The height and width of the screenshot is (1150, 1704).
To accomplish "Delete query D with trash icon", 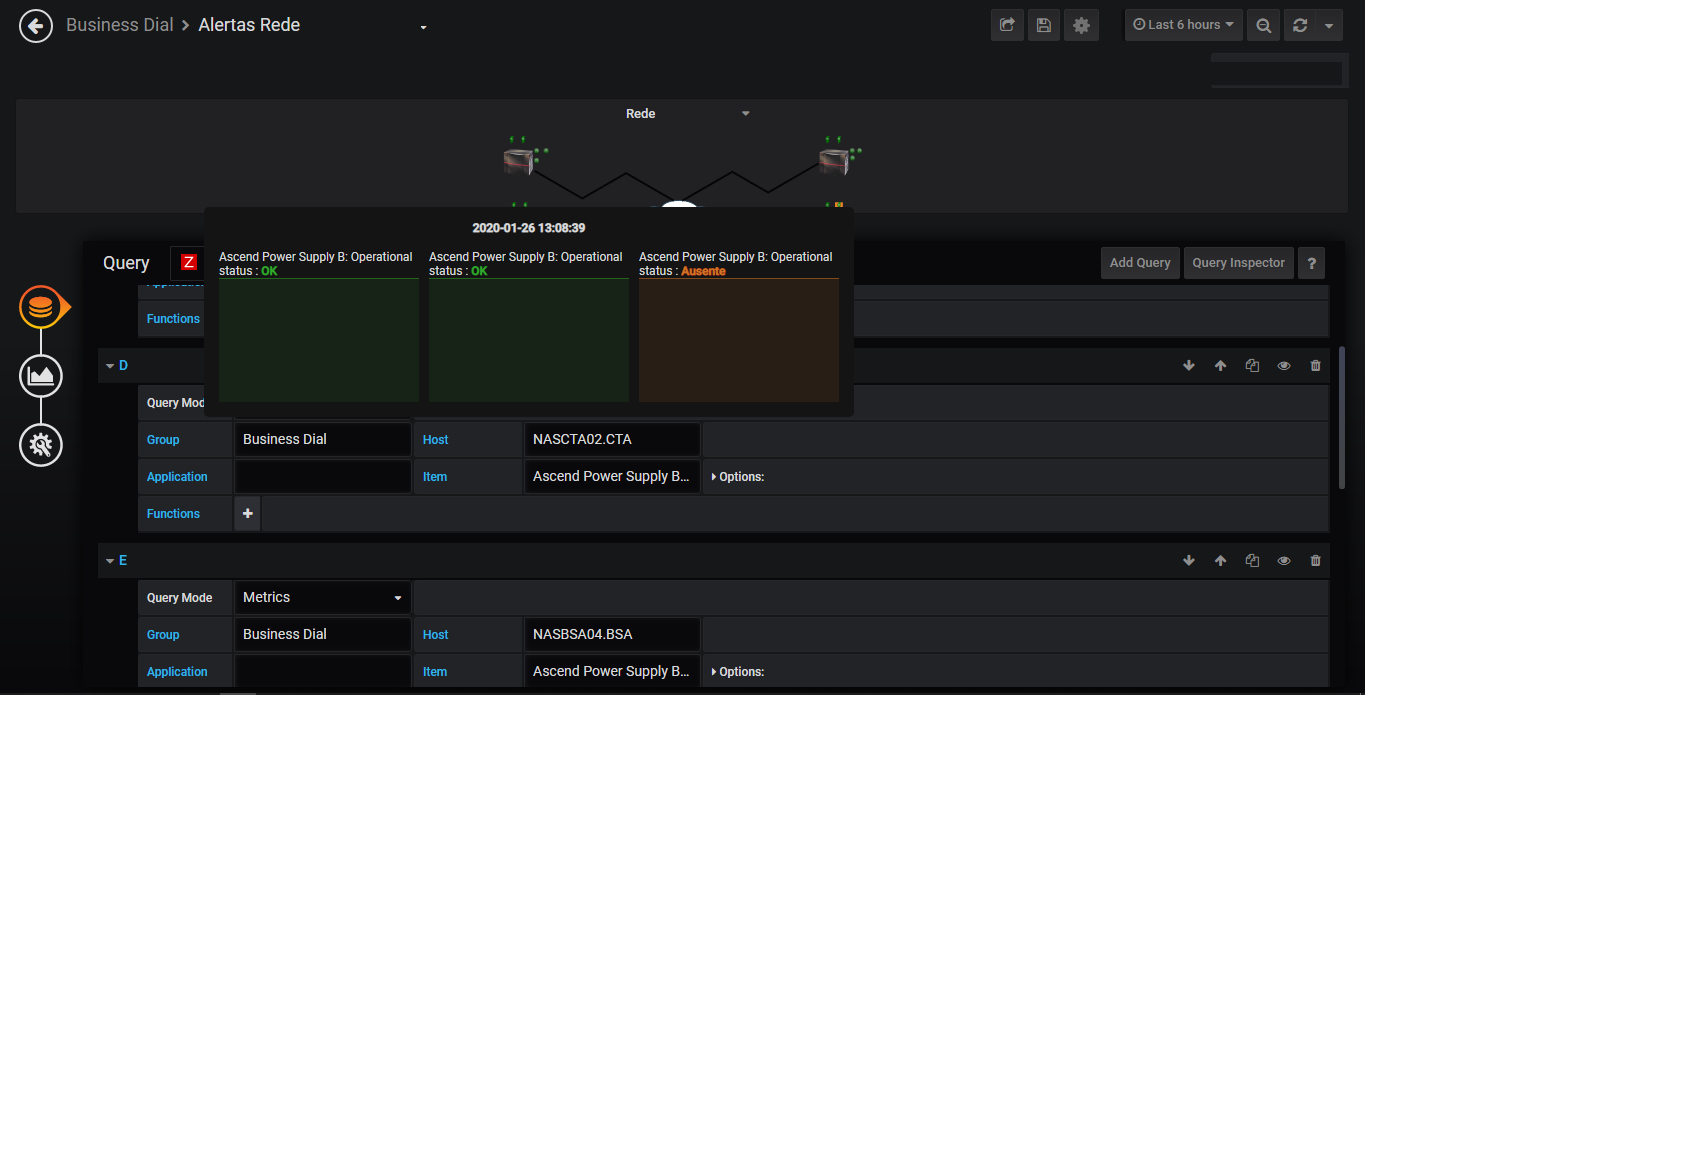I will [x=1316, y=366].
